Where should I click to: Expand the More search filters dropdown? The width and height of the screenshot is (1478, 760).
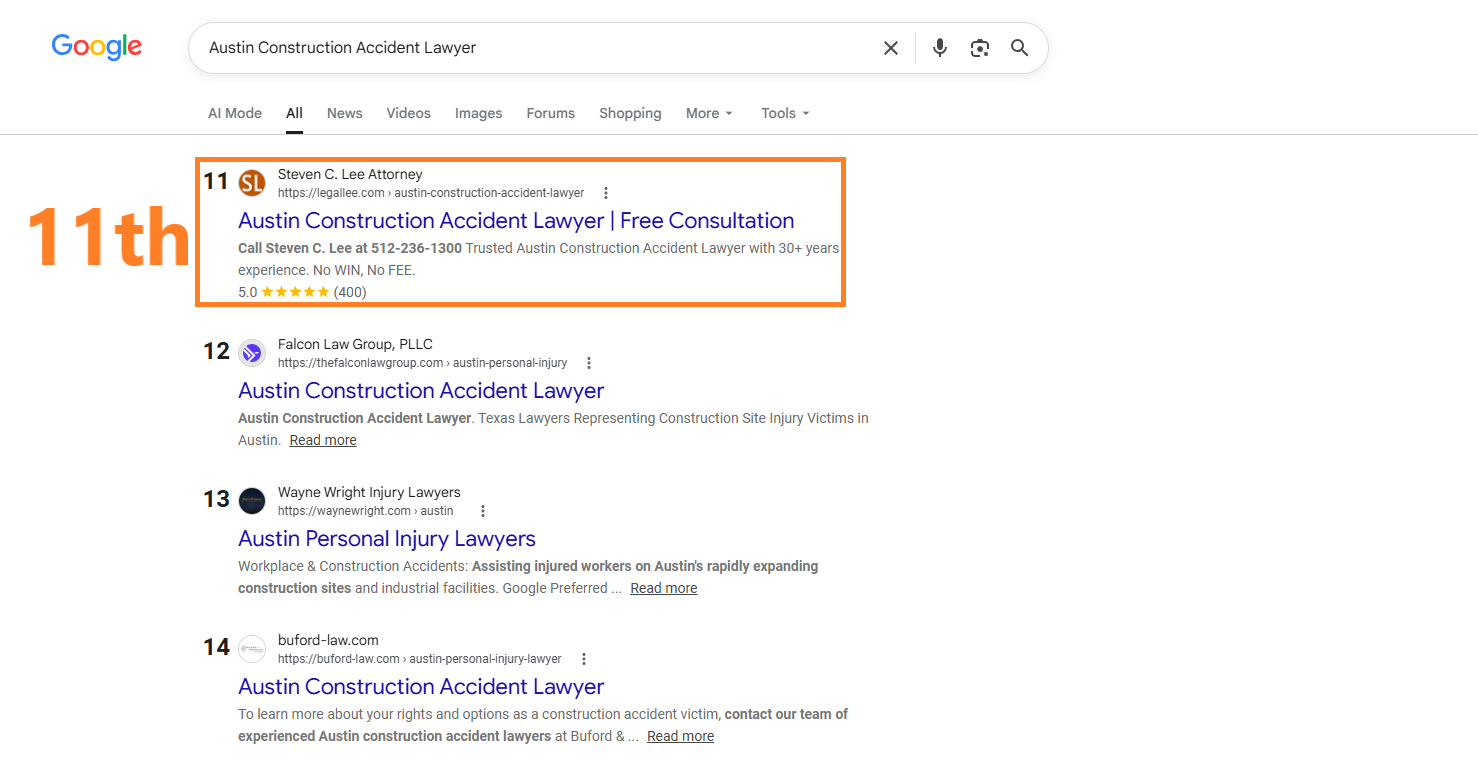pos(709,113)
